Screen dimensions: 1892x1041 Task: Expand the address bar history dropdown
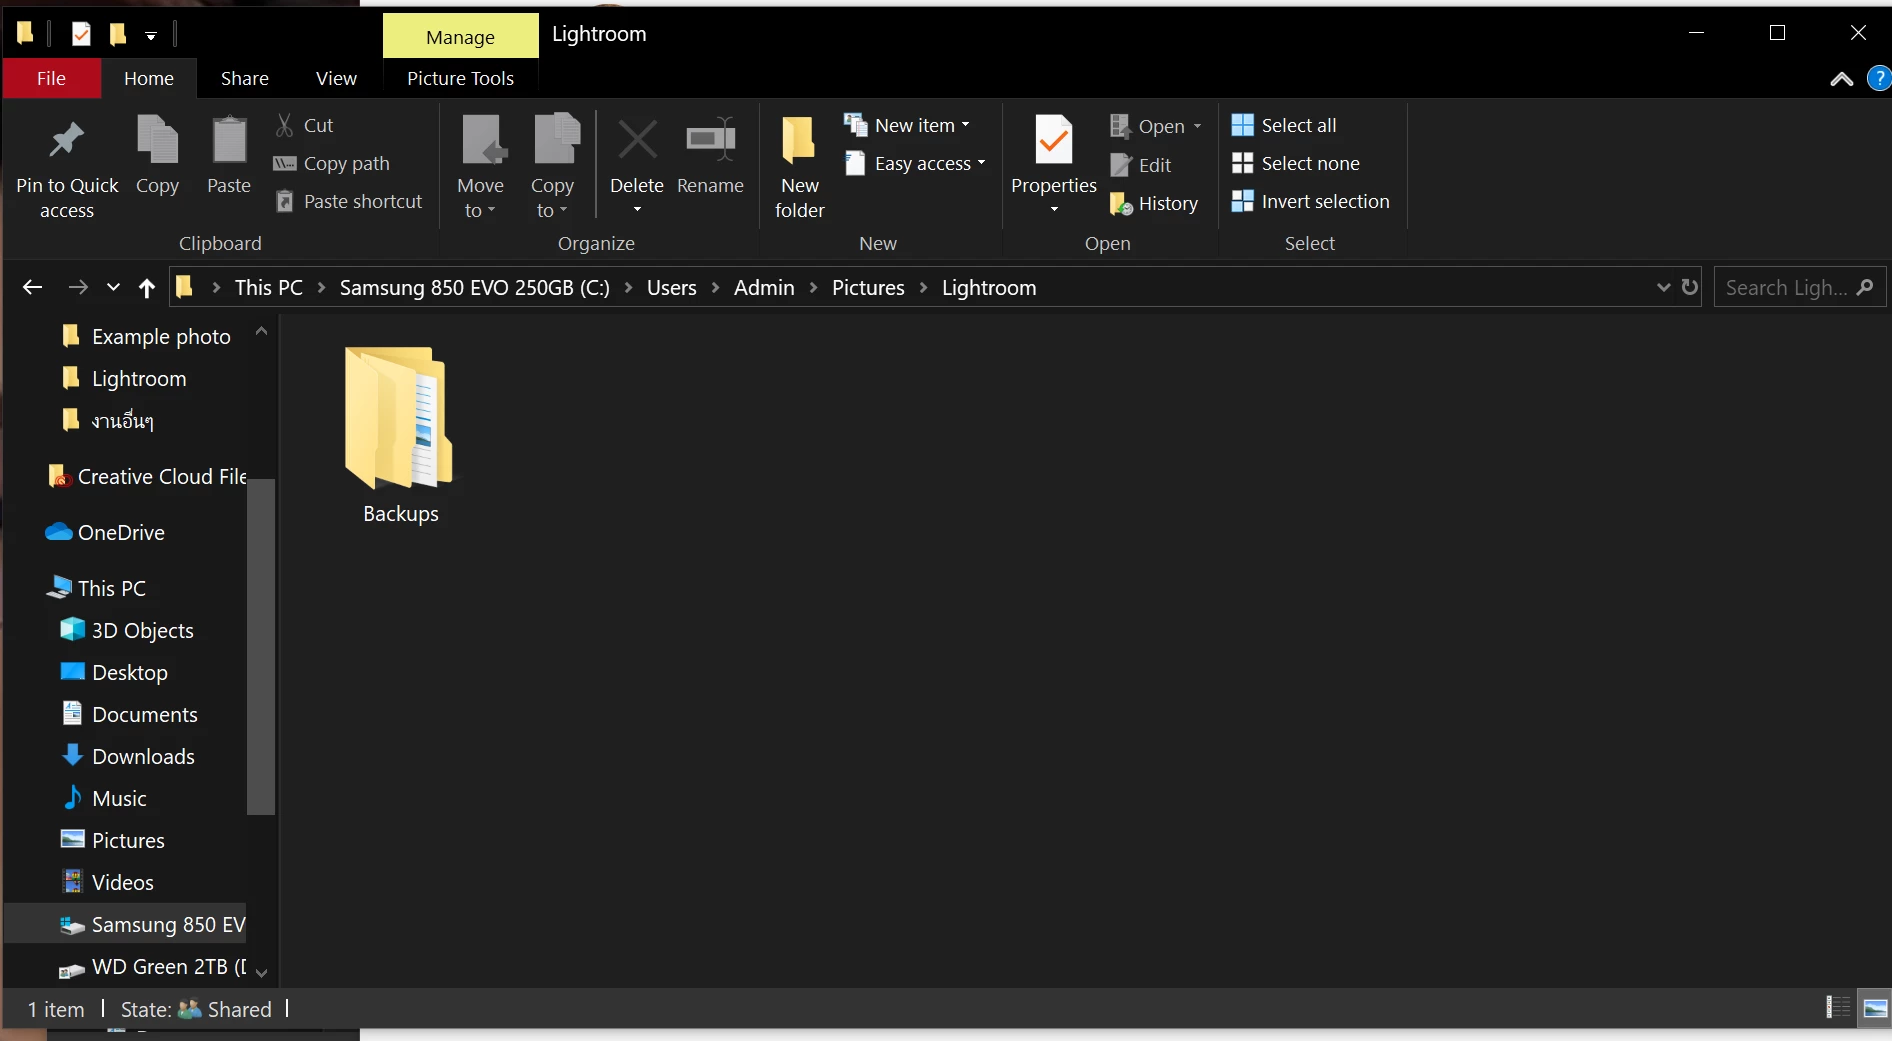point(1663,287)
